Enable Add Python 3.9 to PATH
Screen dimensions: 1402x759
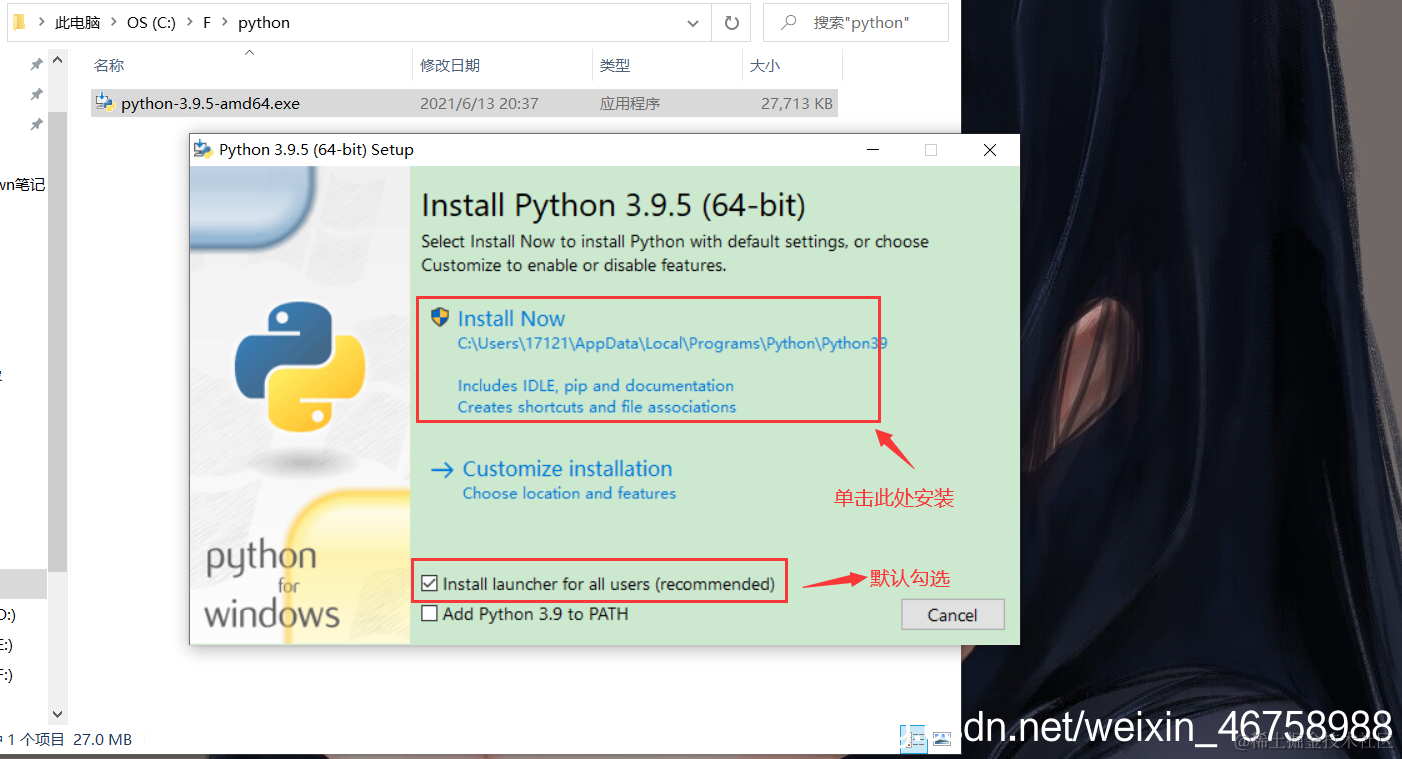click(x=430, y=614)
